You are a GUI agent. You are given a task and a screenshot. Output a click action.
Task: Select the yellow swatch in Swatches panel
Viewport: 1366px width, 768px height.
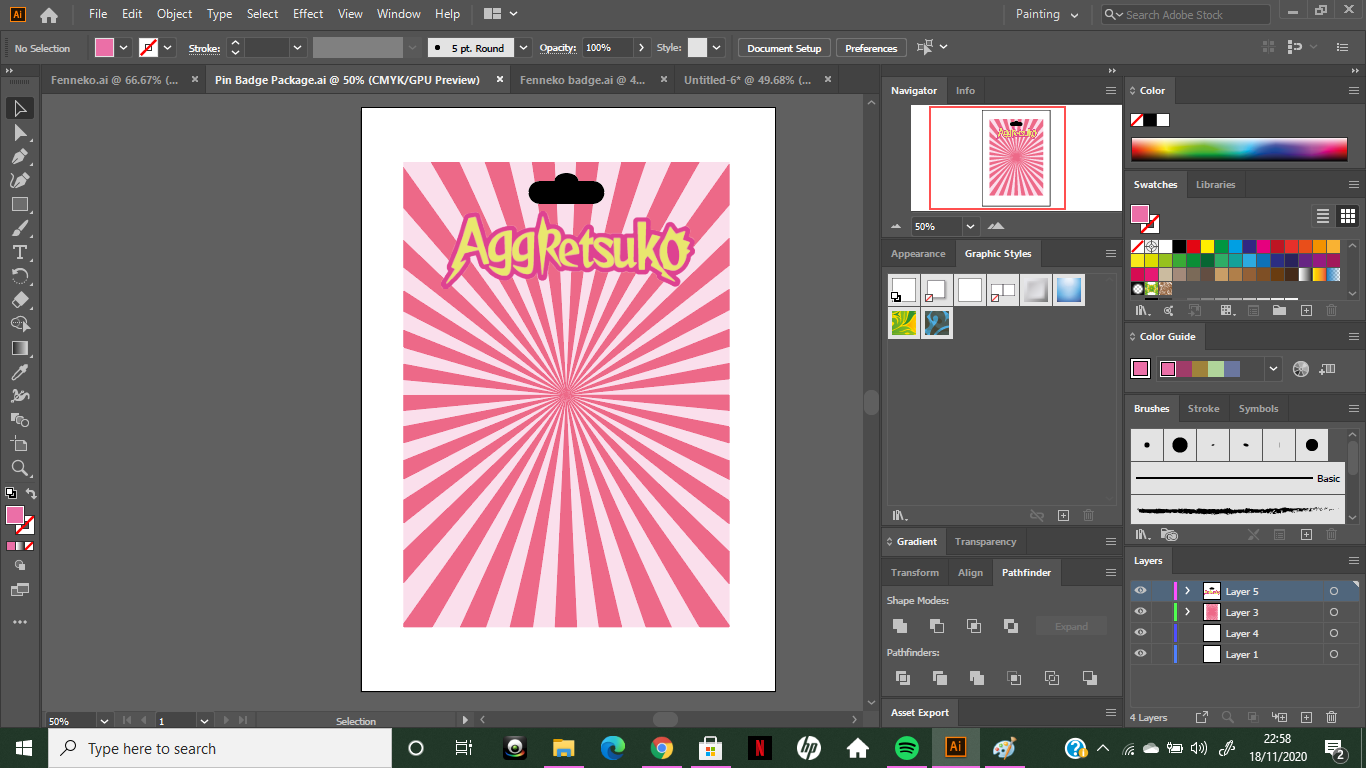1208,246
